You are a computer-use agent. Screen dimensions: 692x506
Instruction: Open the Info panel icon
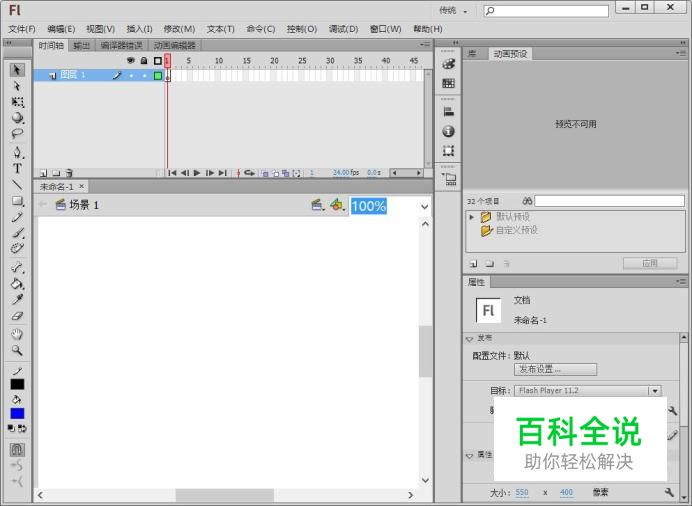click(x=448, y=131)
